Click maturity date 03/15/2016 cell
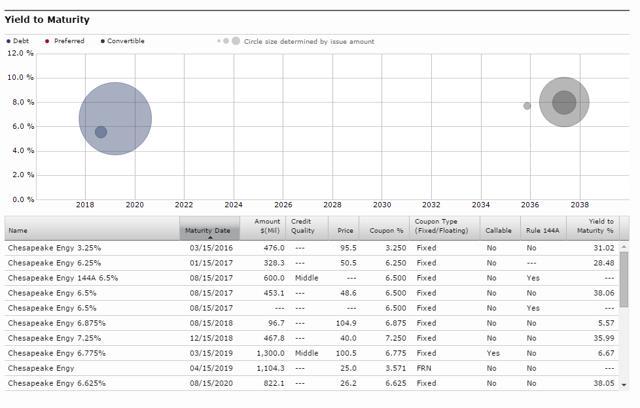The width and height of the screenshot is (640, 408). [211, 248]
